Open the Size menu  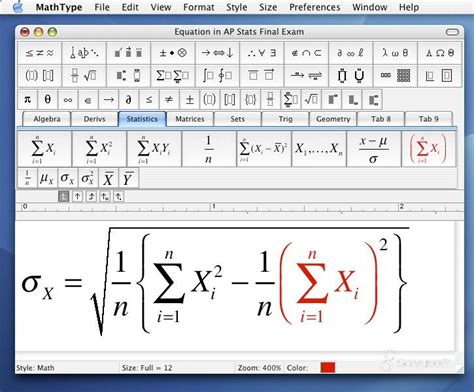click(x=268, y=7)
